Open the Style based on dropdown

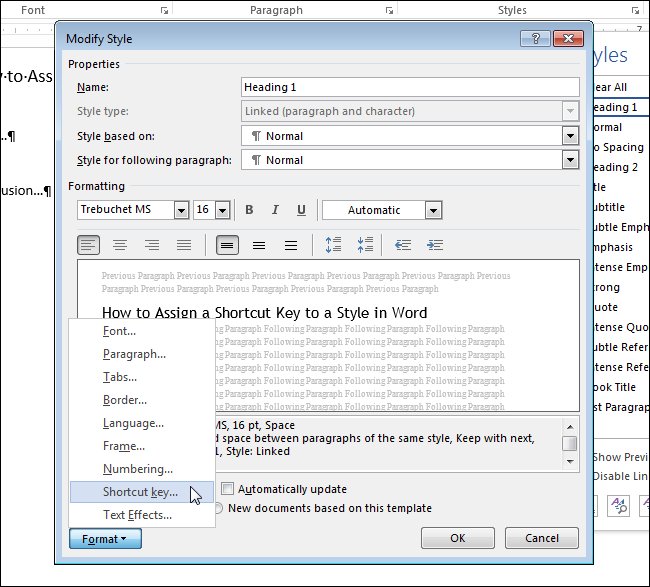[x=570, y=136]
